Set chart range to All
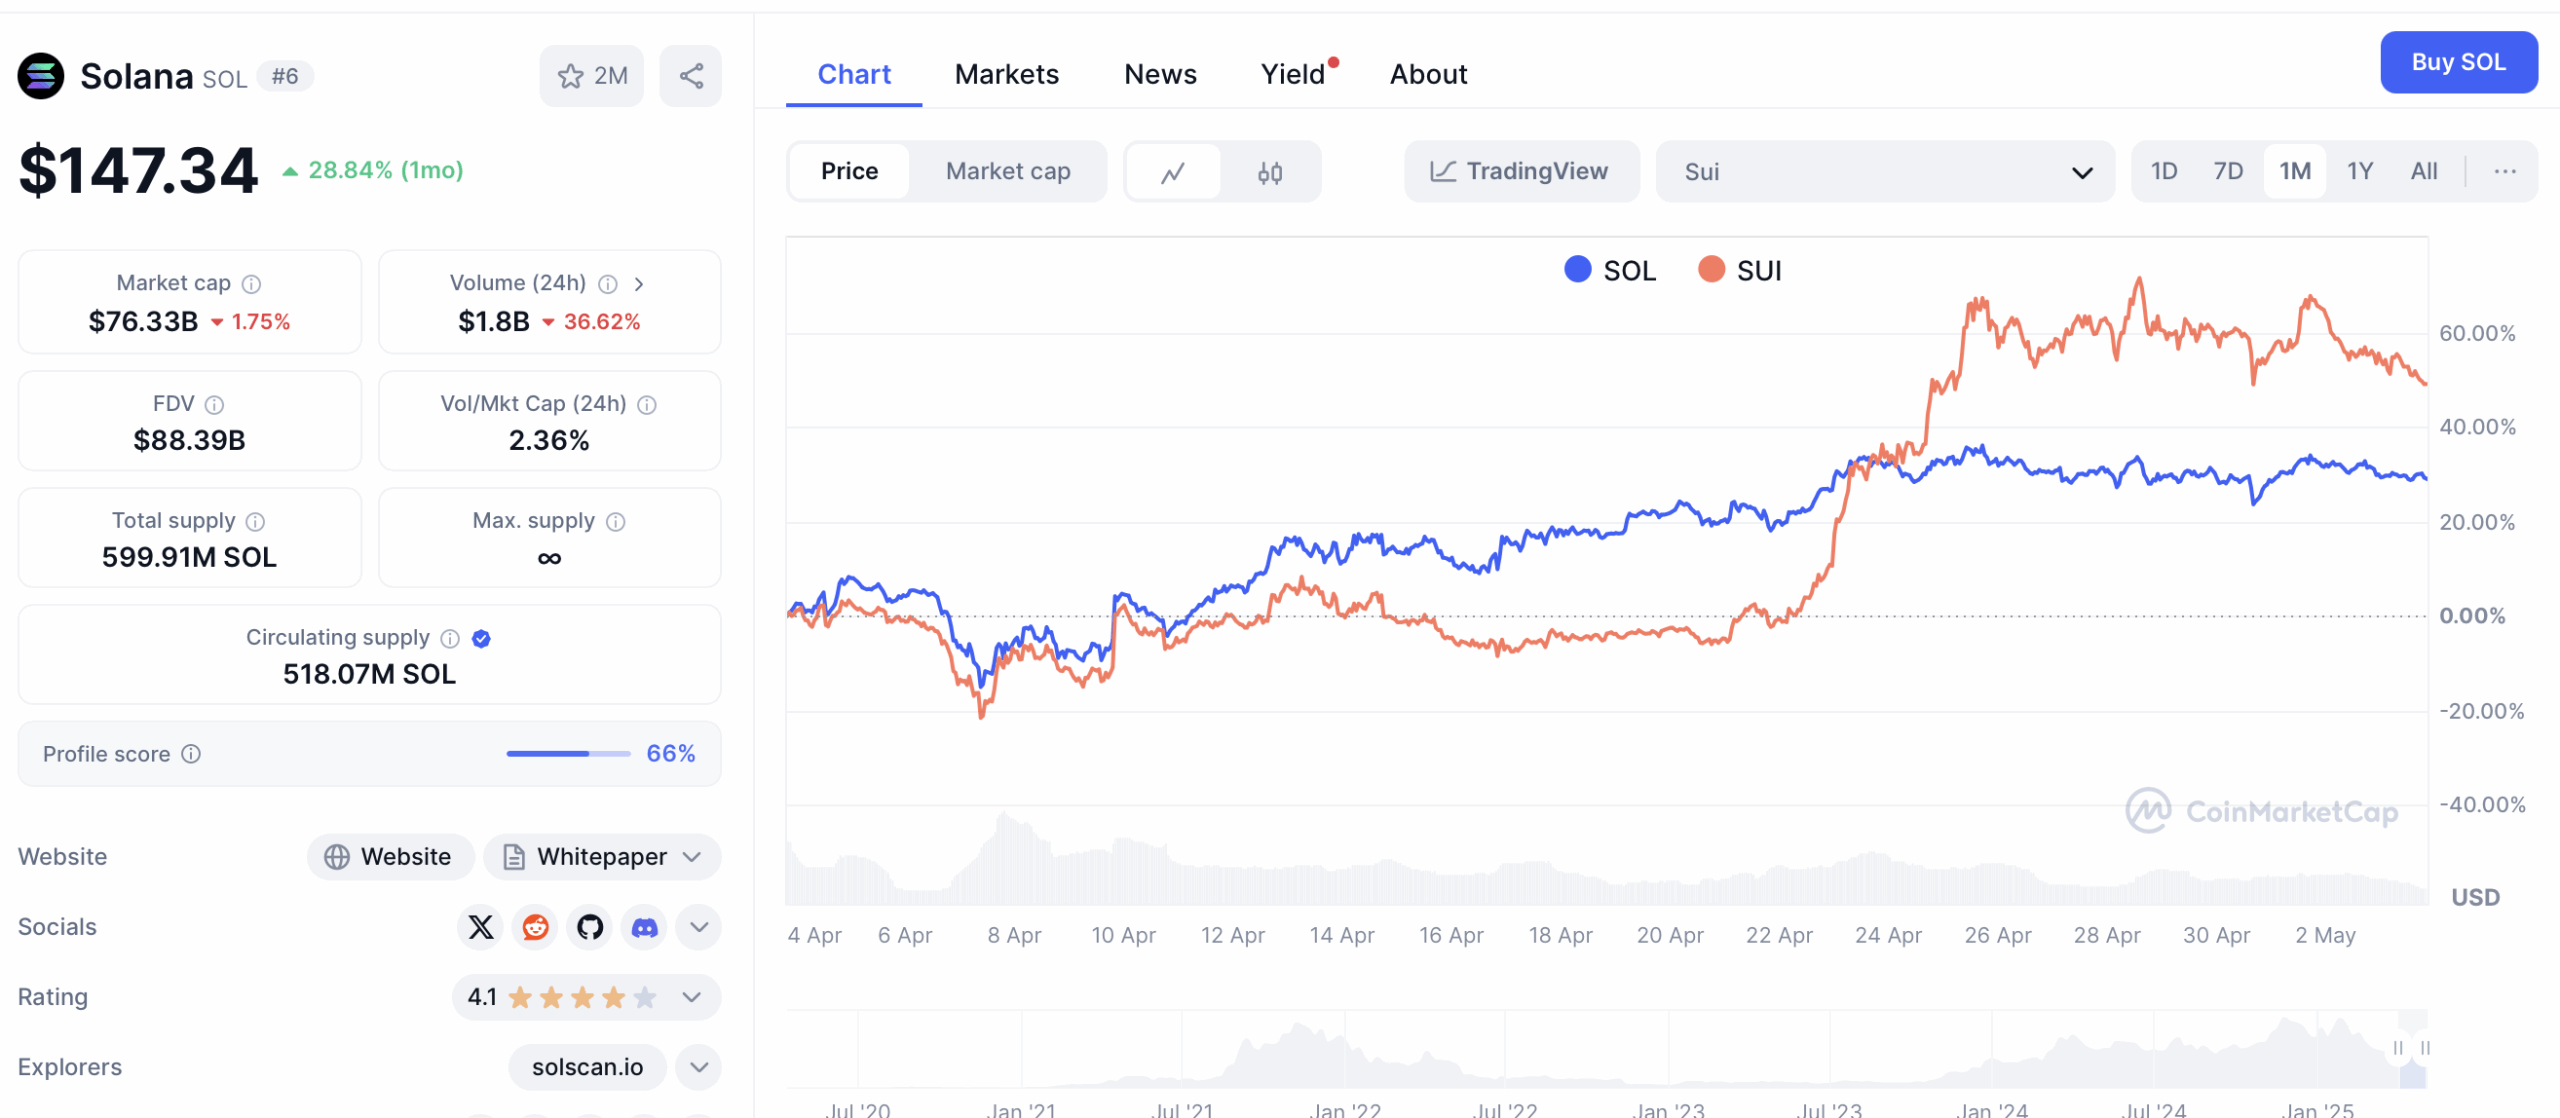Image resolution: width=2560 pixels, height=1118 pixels. click(x=2424, y=171)
